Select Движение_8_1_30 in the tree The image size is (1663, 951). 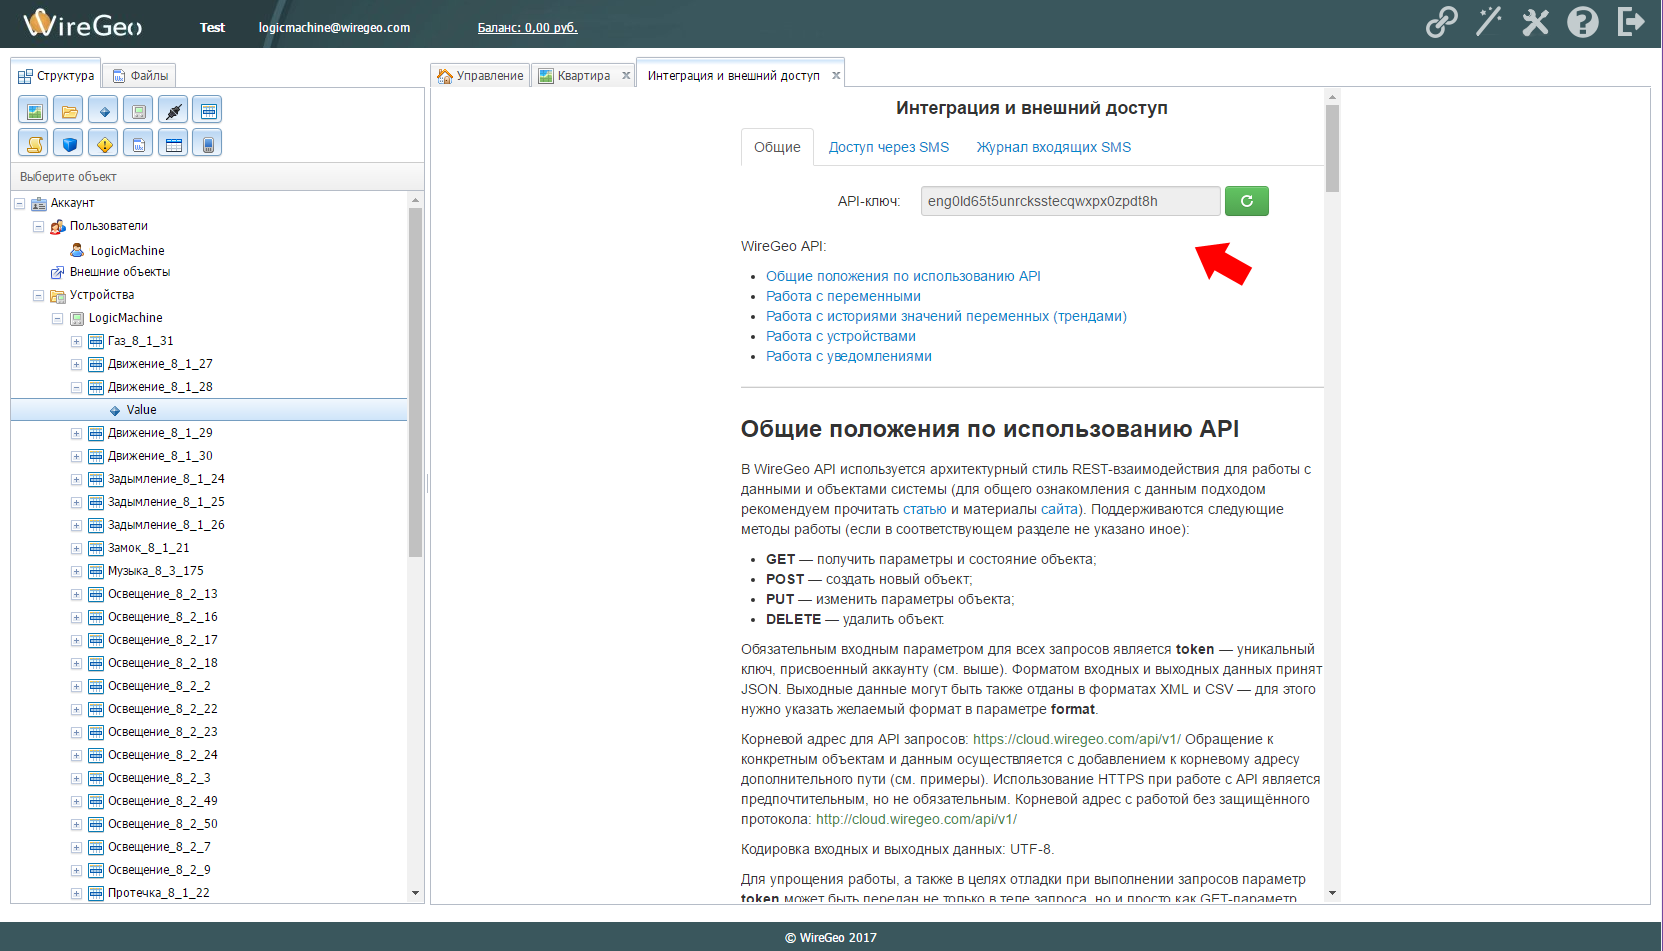point(160,456)
